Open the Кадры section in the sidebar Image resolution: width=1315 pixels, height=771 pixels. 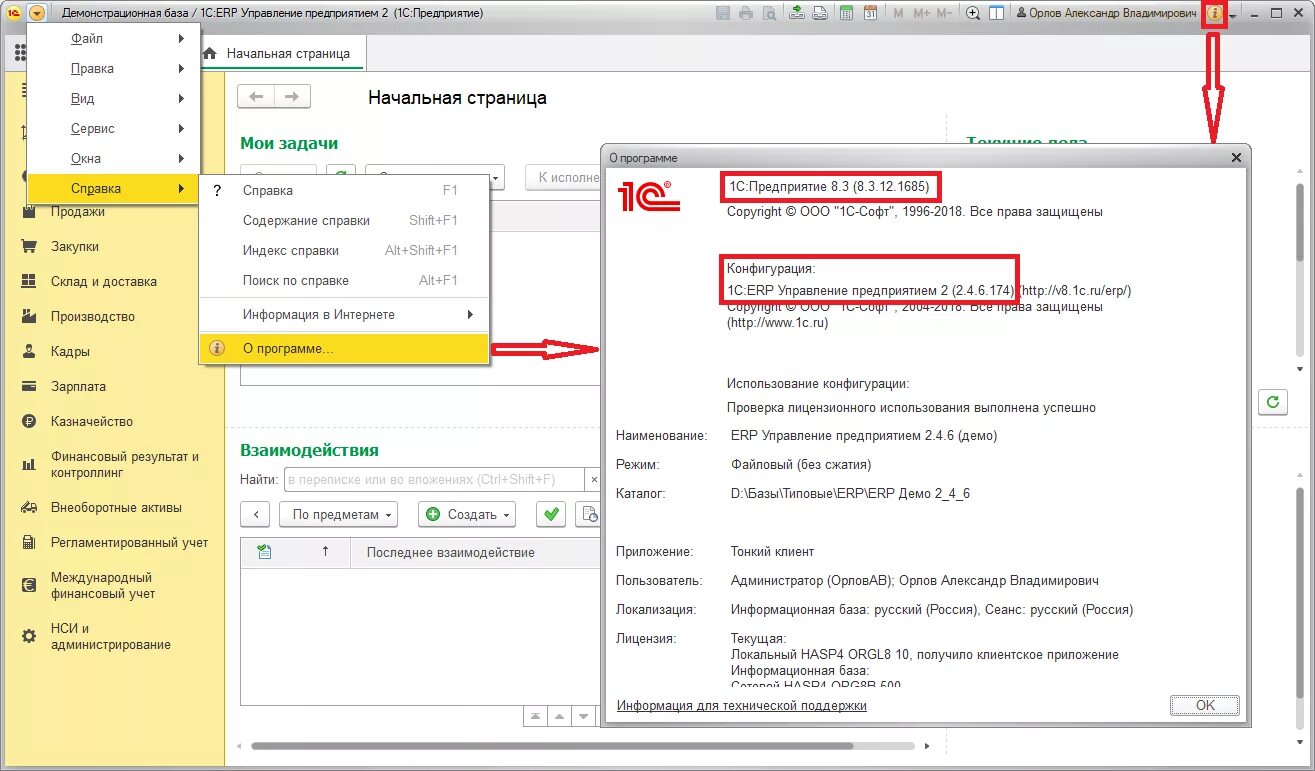pyautogui.click(x=70, y=352)
